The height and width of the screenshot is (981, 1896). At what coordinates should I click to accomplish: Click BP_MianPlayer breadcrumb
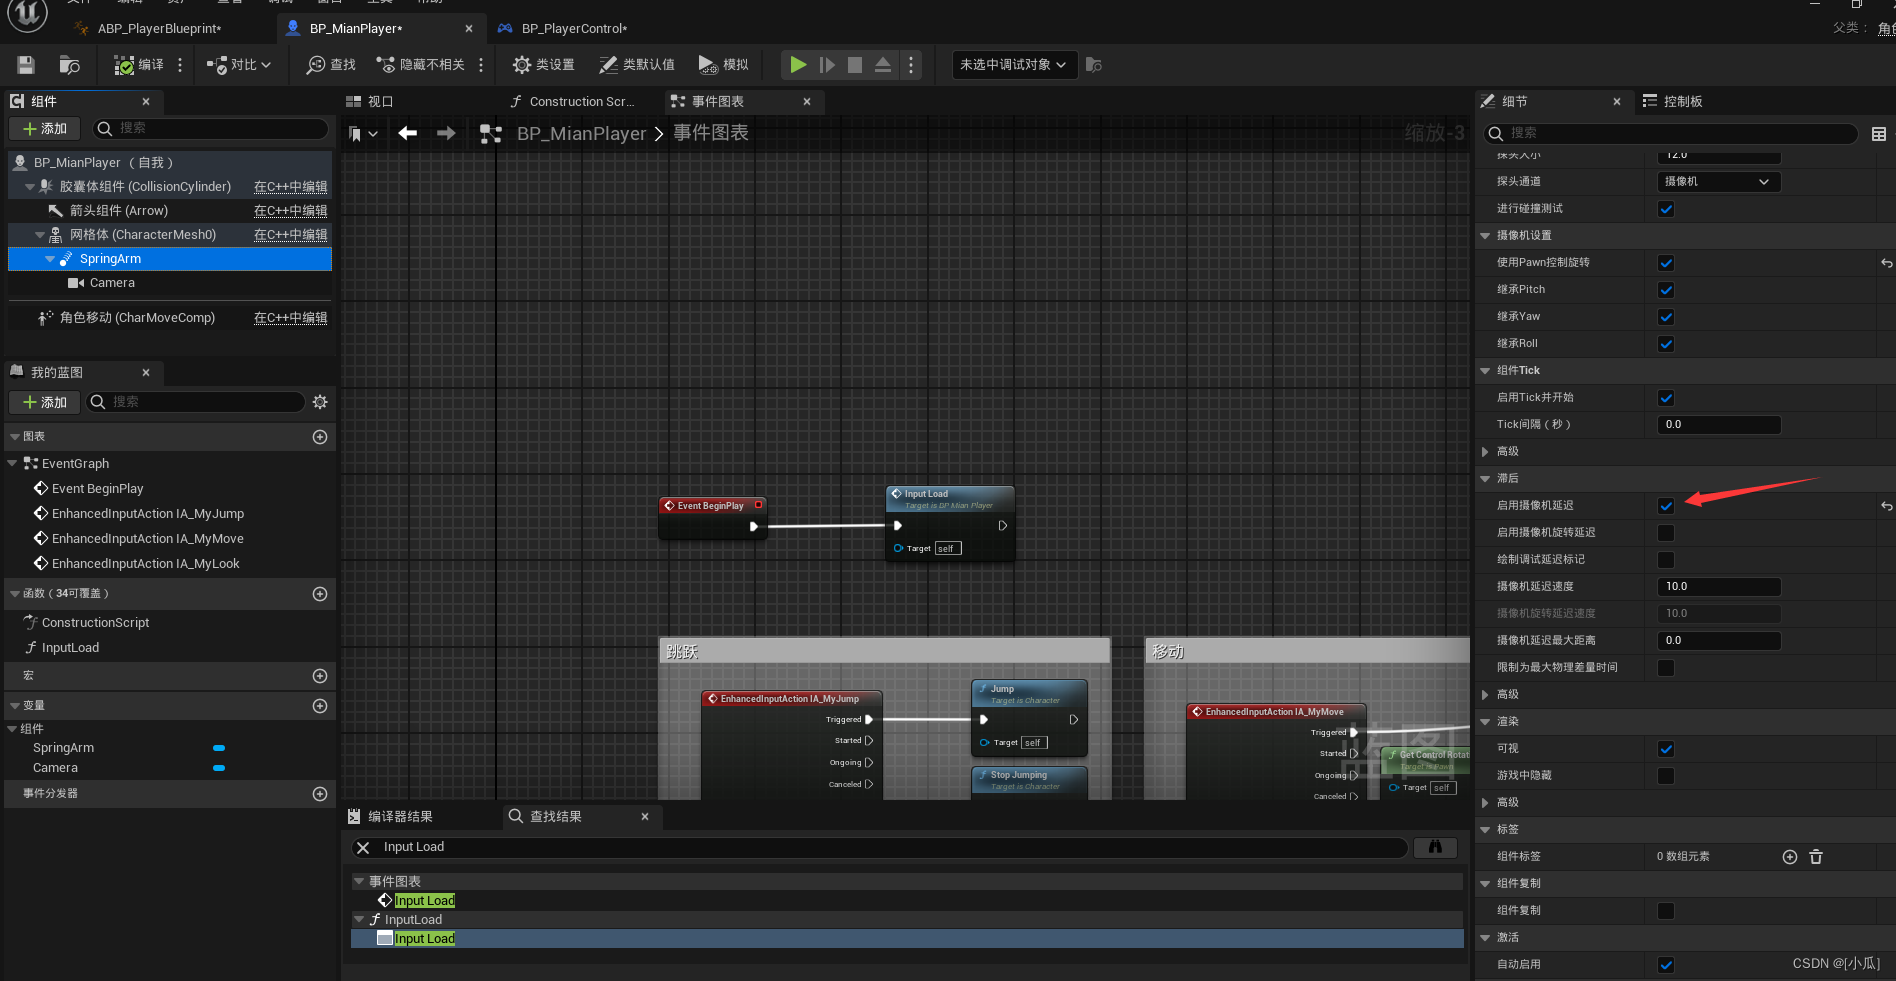coord(582,134)
